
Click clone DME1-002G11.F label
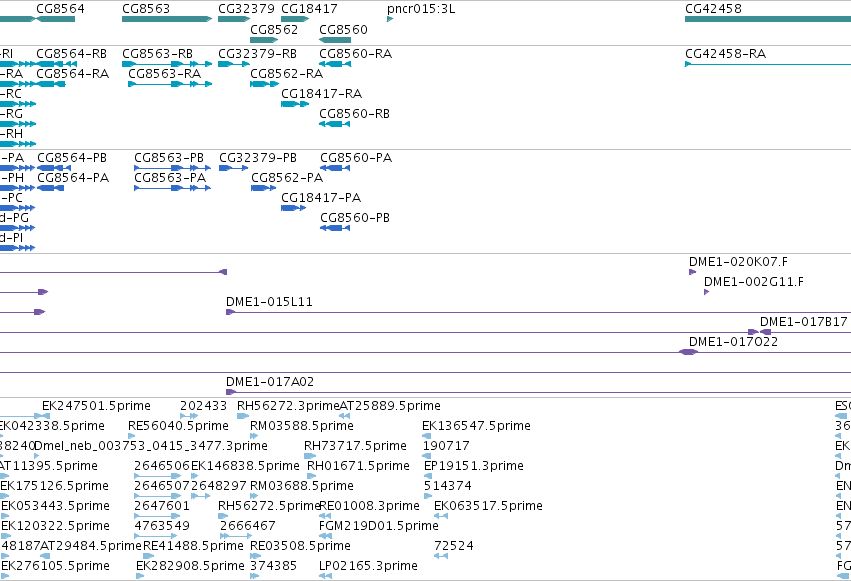tap(754, 282)
